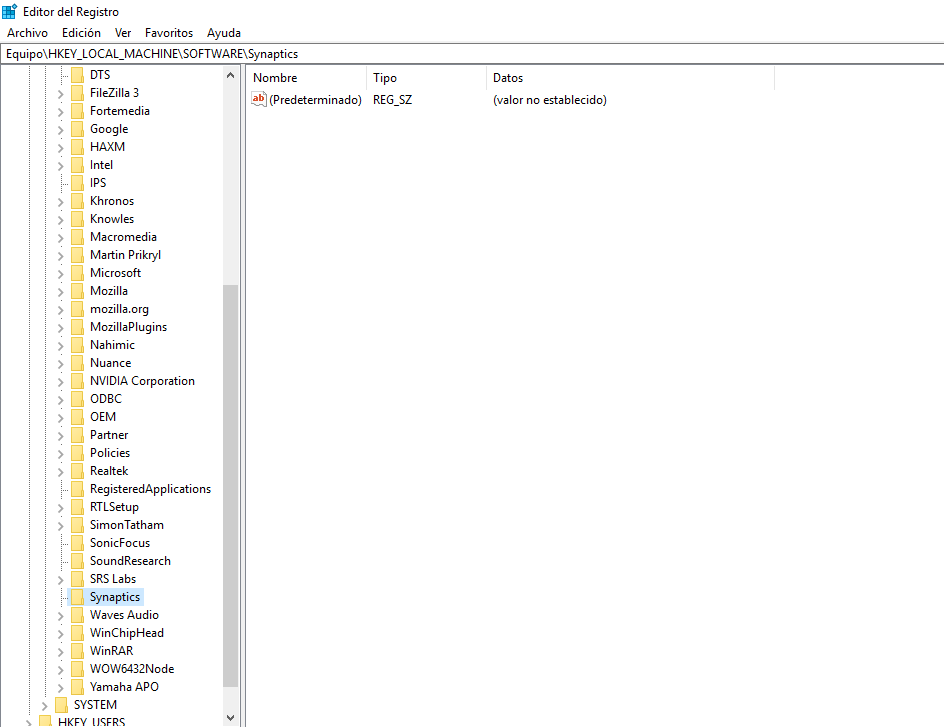
Task: Click the HAXM key folder icon
Action: [77, 147]
